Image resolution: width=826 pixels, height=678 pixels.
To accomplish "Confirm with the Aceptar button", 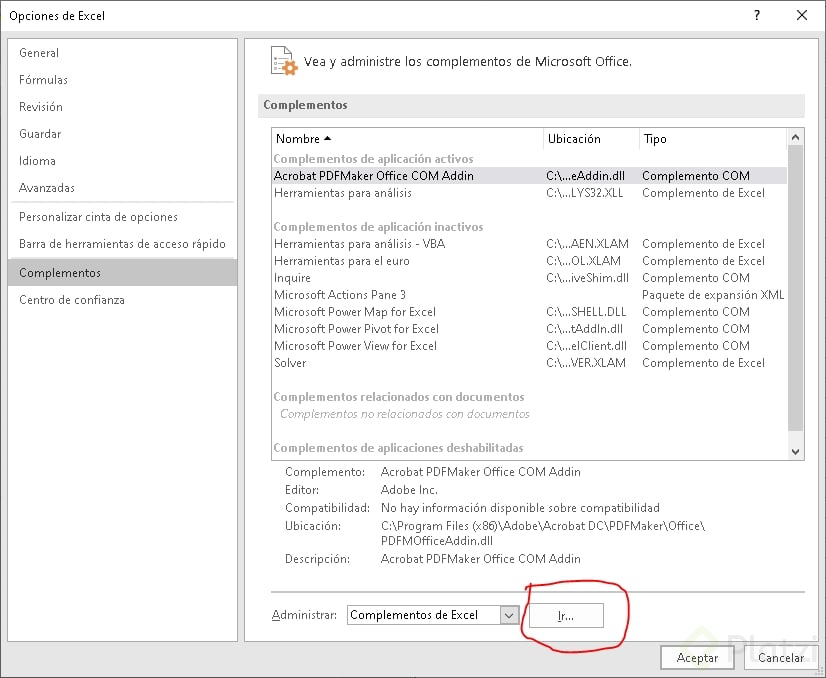I will (697, 657).
